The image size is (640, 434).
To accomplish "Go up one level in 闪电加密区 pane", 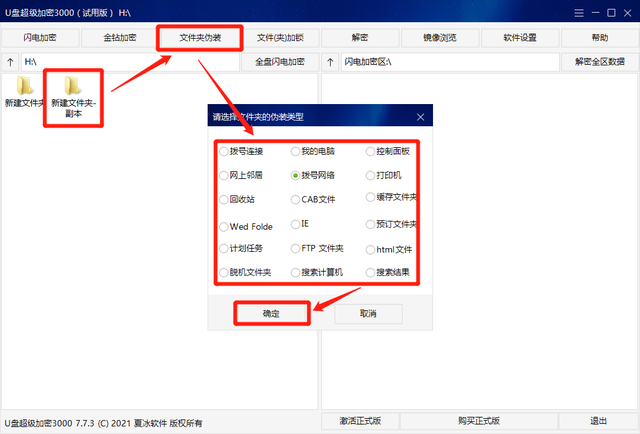I will tap(330, 62).
